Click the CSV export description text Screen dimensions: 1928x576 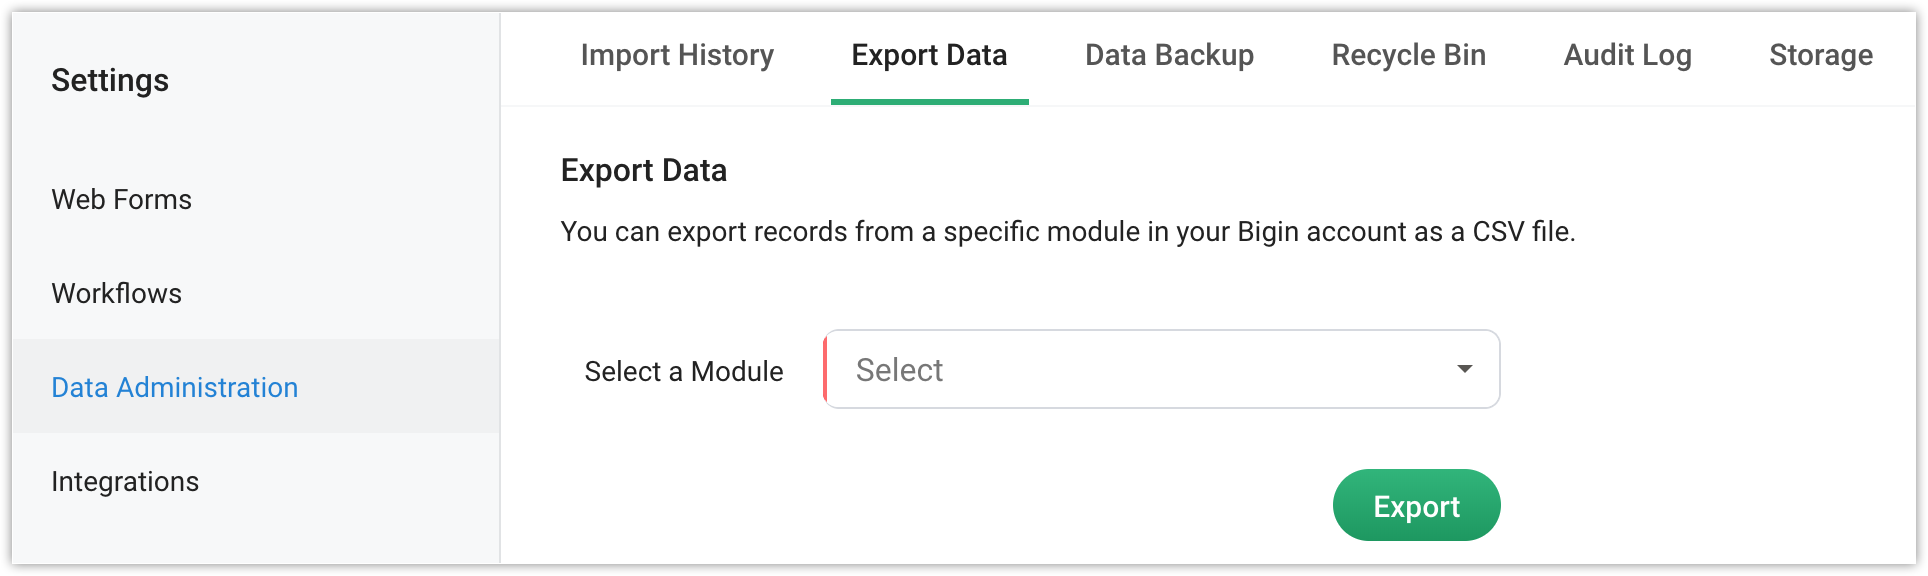tap(1068, 232)
